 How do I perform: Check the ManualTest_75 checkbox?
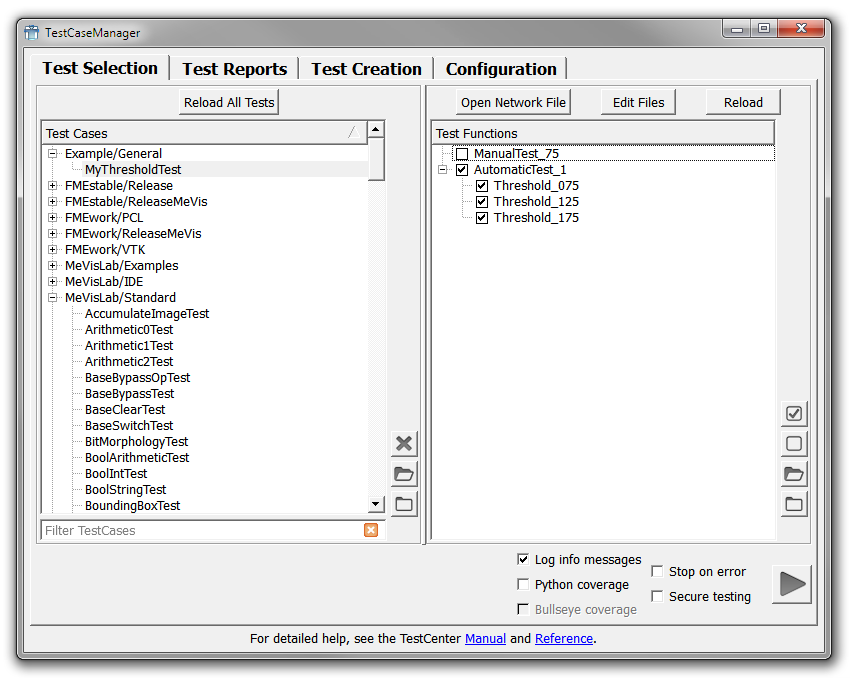coord(462,154)
